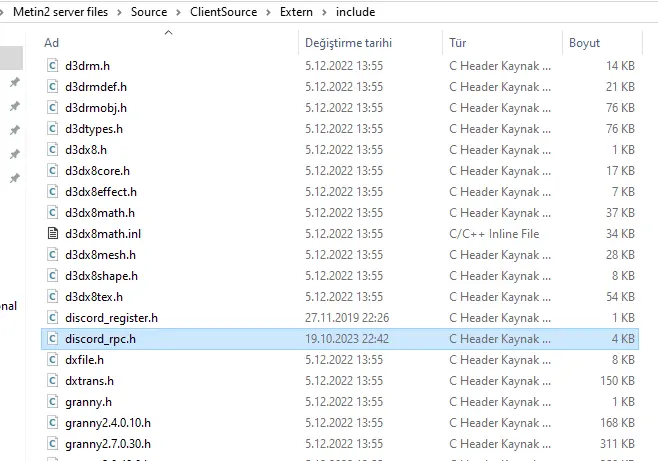Image resolution: width=658 pixels, height=461 pixels.
Task: Sort by Değiştirme tarihi column header
Action: [x=348, y=43]
